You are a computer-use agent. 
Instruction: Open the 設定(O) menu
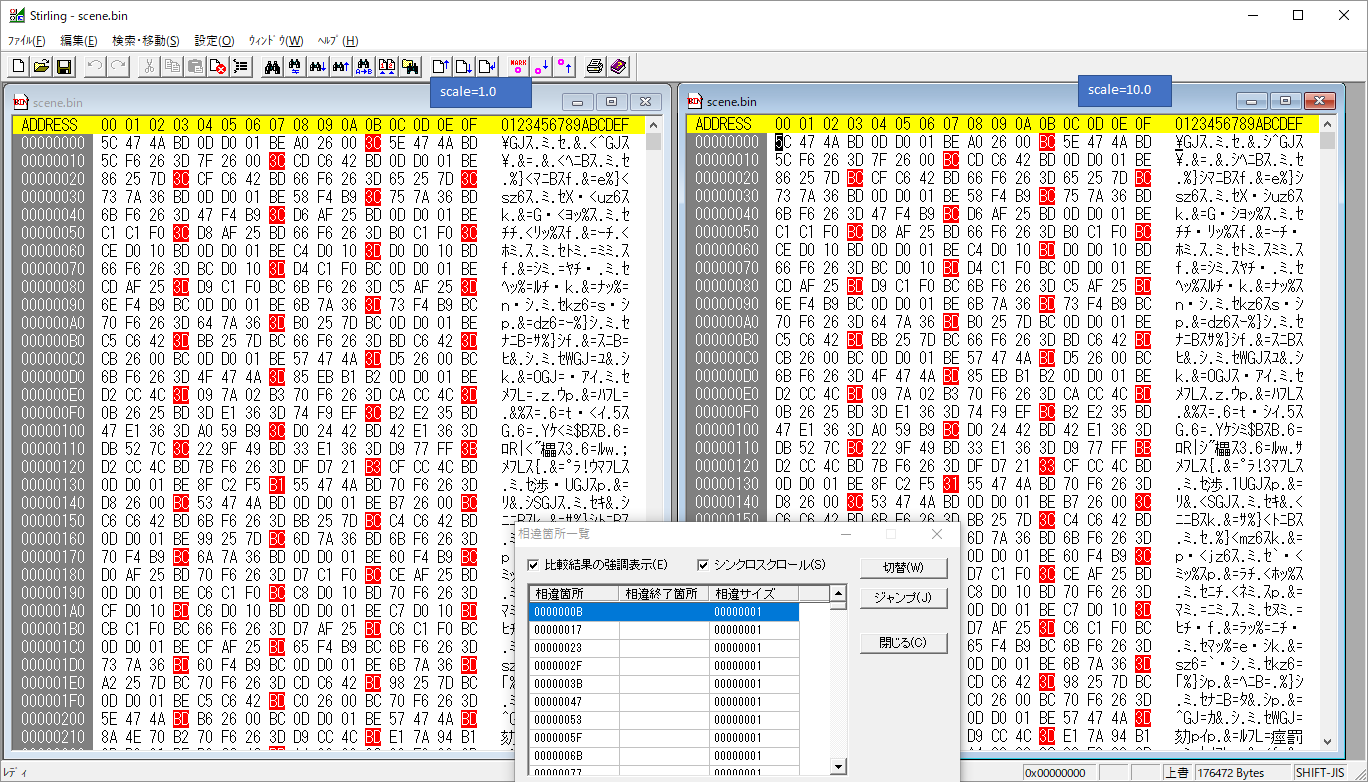[x=214, y=41]
